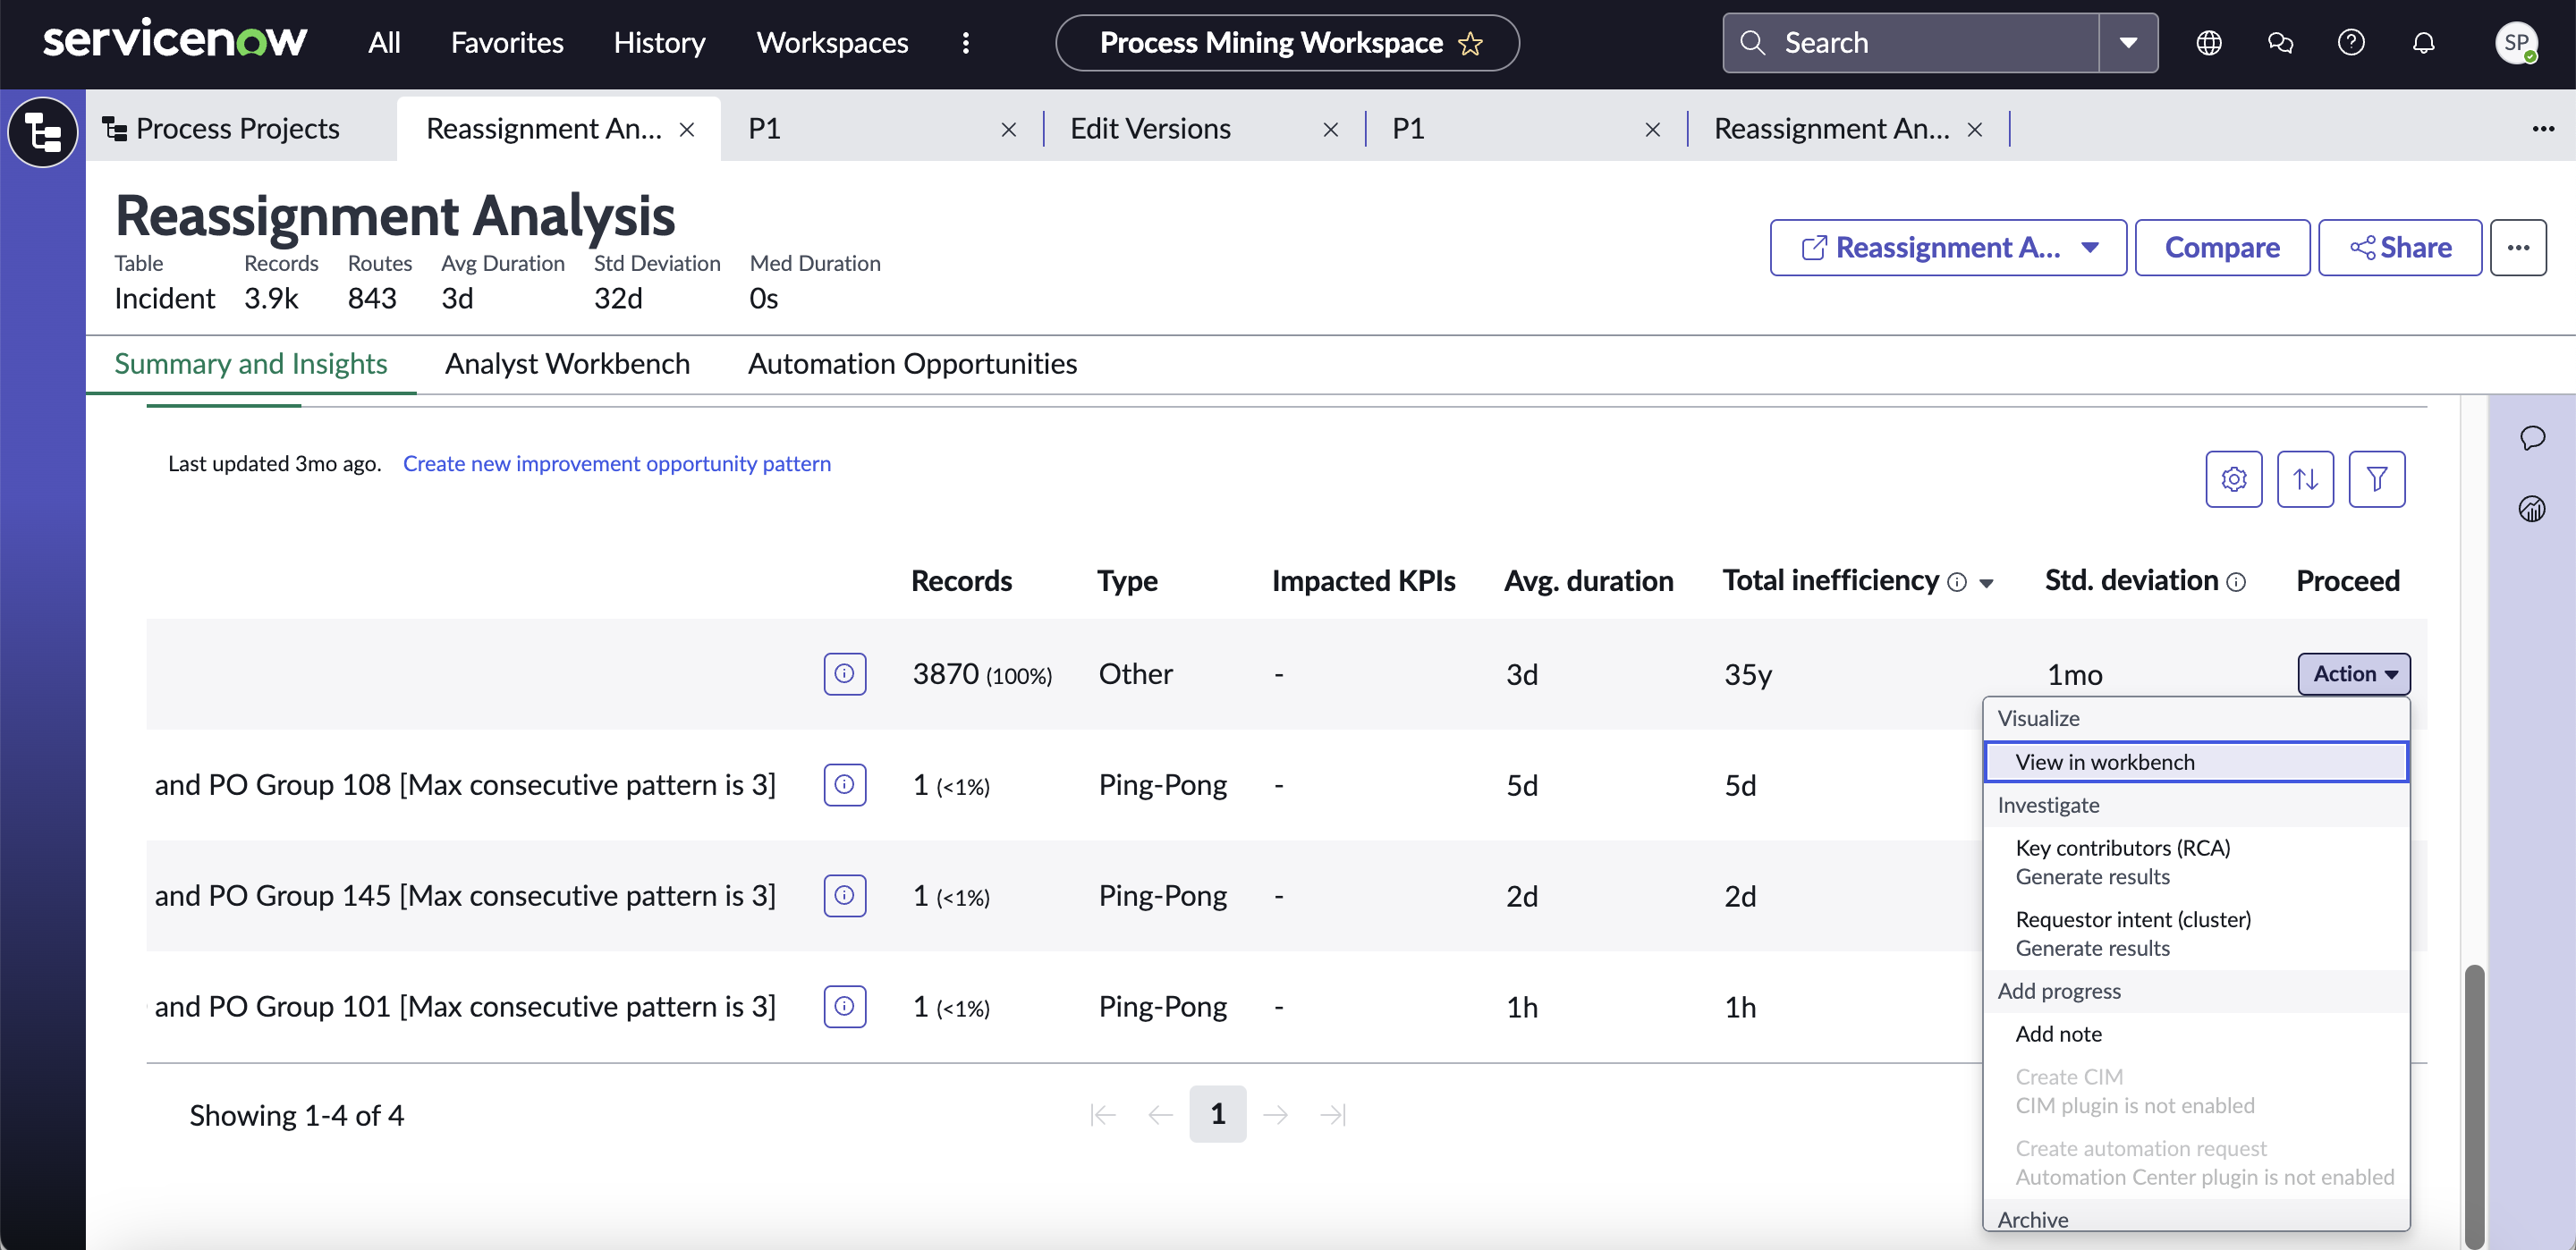2576x1250 pixels.
Task: Close the Edit Versions tab
Action: (x=1331, y=129)
